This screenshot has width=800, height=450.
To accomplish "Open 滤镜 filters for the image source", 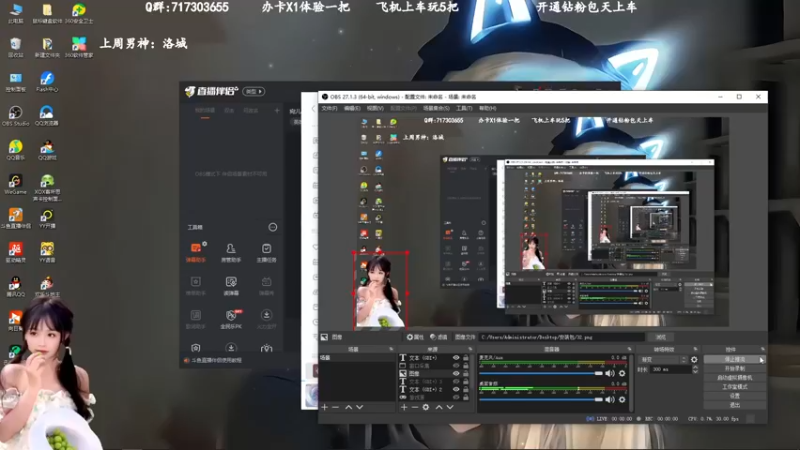I will tap(439, 337).
